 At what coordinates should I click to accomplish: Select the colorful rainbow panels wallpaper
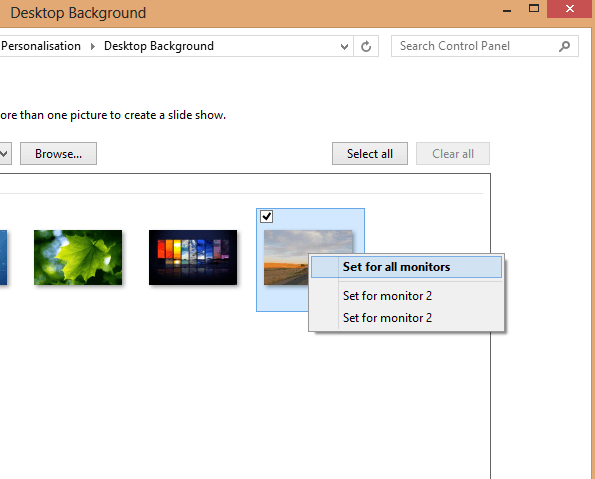point(193,257)
